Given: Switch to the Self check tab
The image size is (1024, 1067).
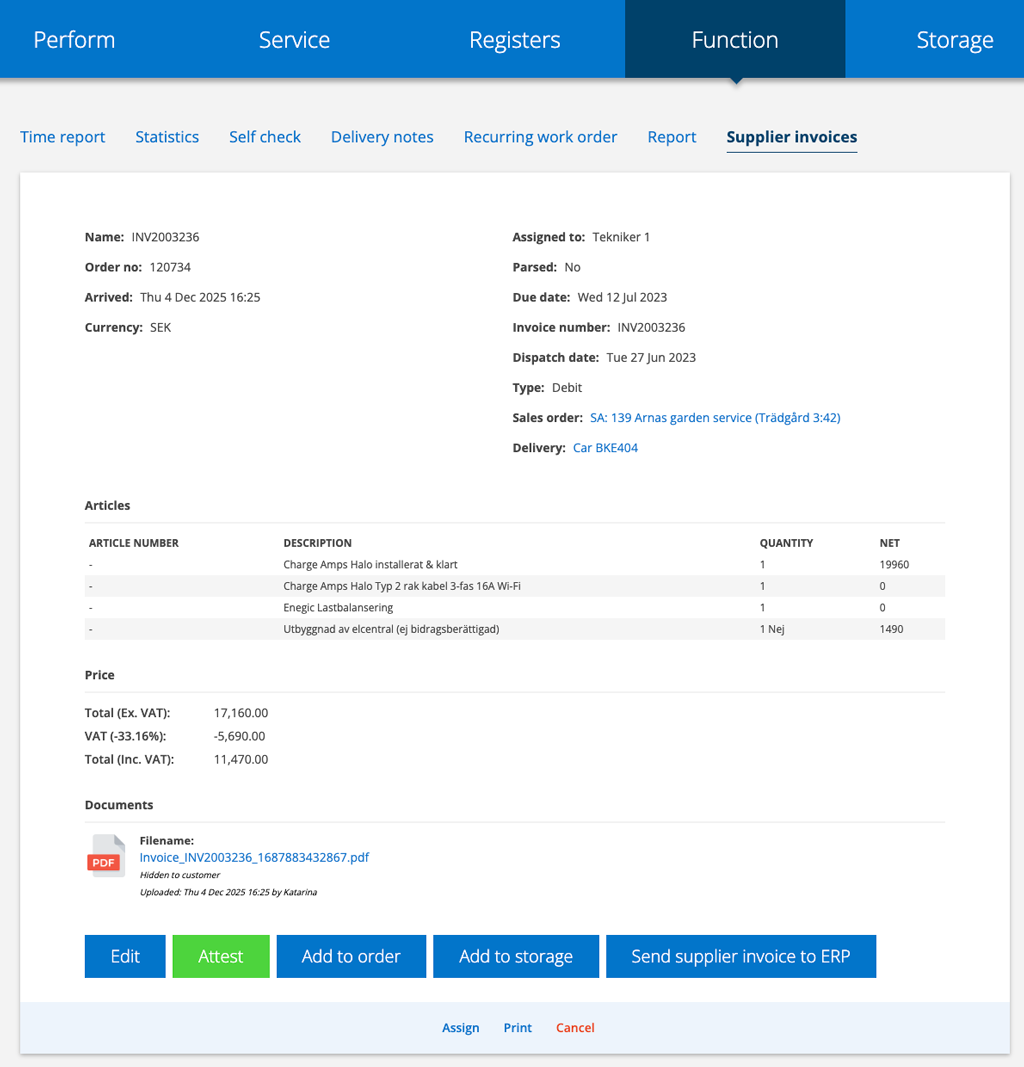Looking at the screenshot, I should 264,137.
